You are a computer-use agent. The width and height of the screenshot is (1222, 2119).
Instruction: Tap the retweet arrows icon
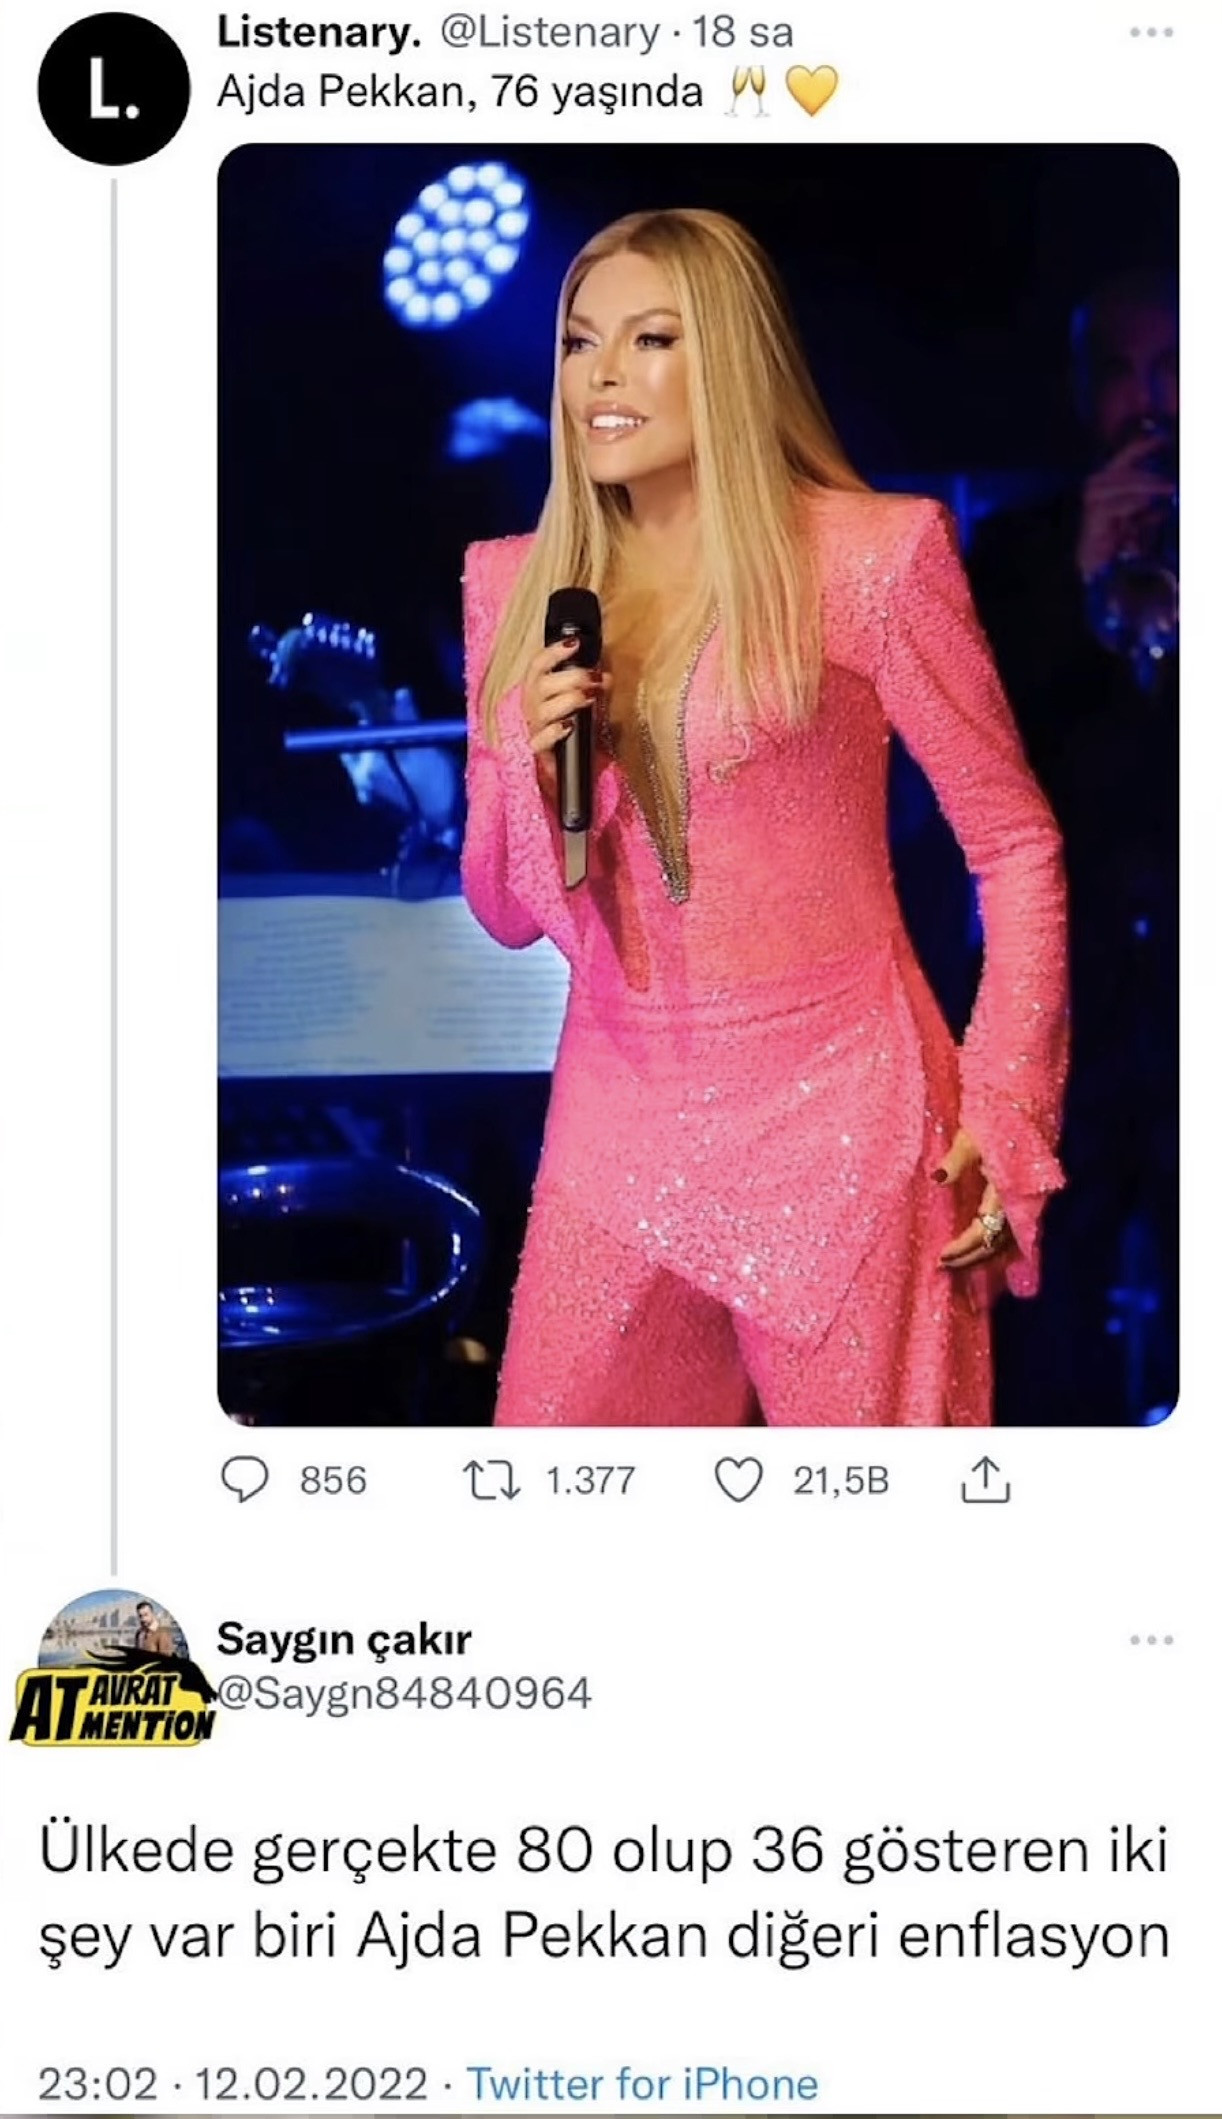click(489, 1480)
